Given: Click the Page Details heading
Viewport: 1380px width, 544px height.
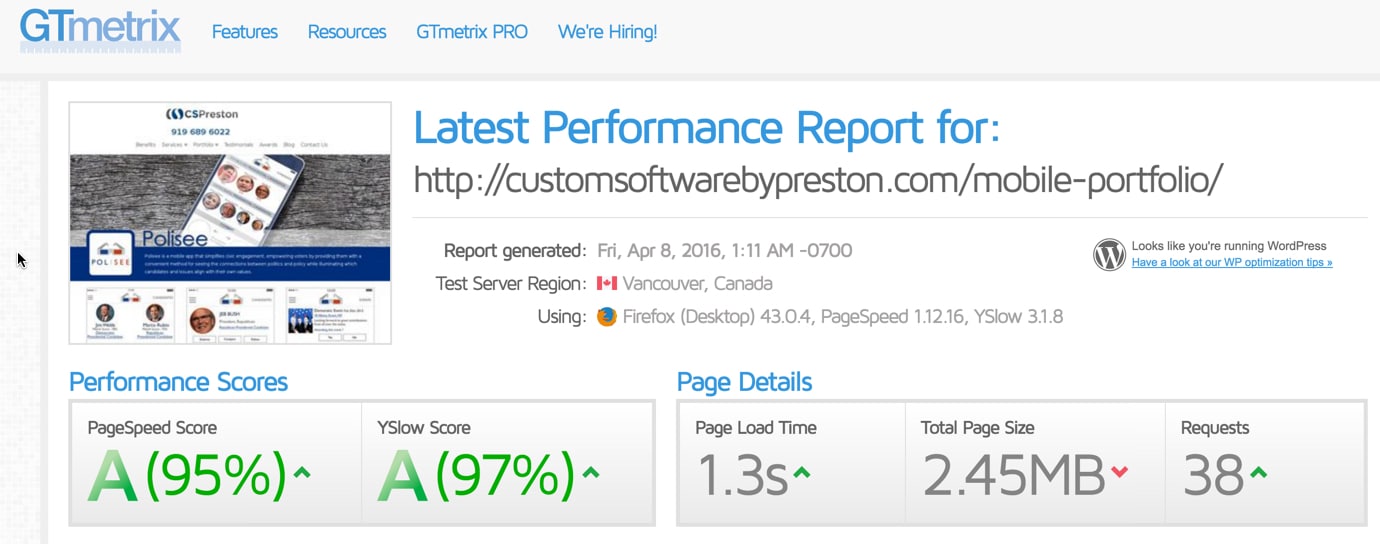Looking at the screenshot, I should pos(744,382).
